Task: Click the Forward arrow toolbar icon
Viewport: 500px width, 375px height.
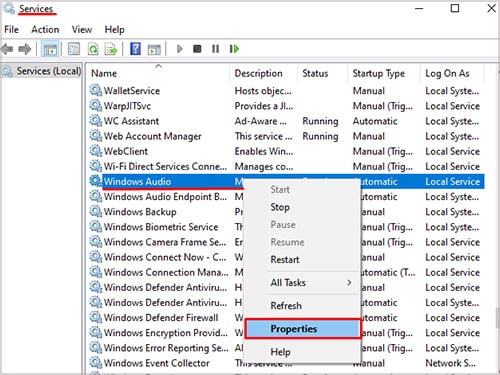Action: point(25,49)
